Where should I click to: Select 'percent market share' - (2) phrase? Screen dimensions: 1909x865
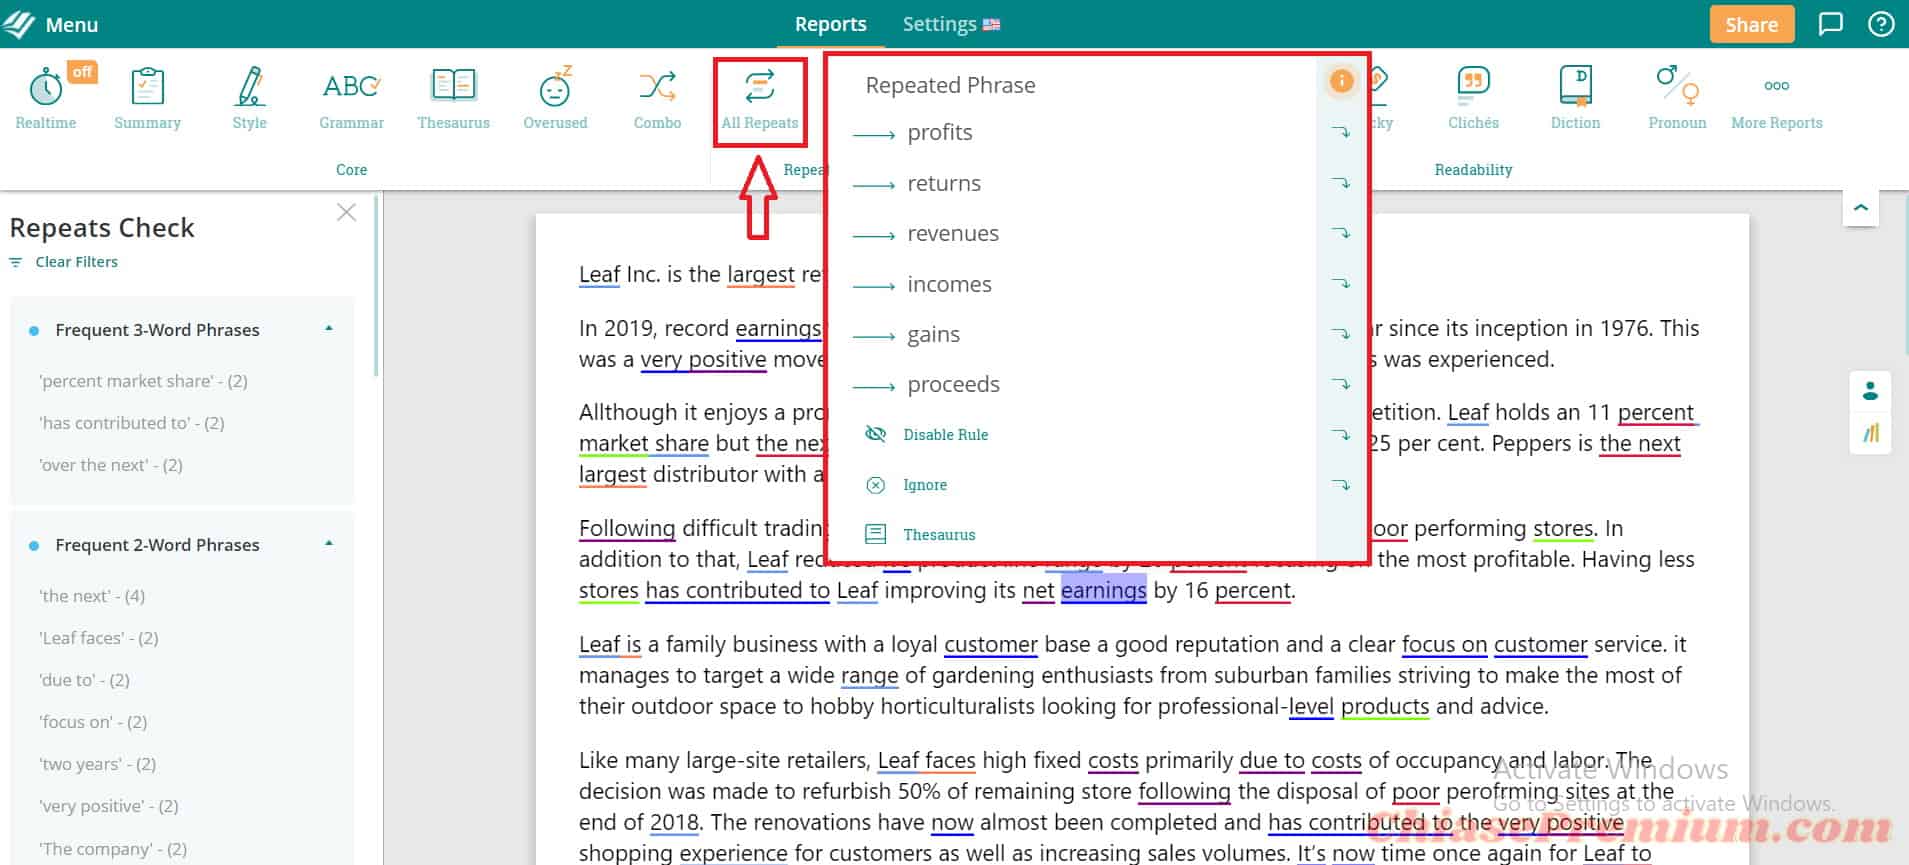[143, 381]
